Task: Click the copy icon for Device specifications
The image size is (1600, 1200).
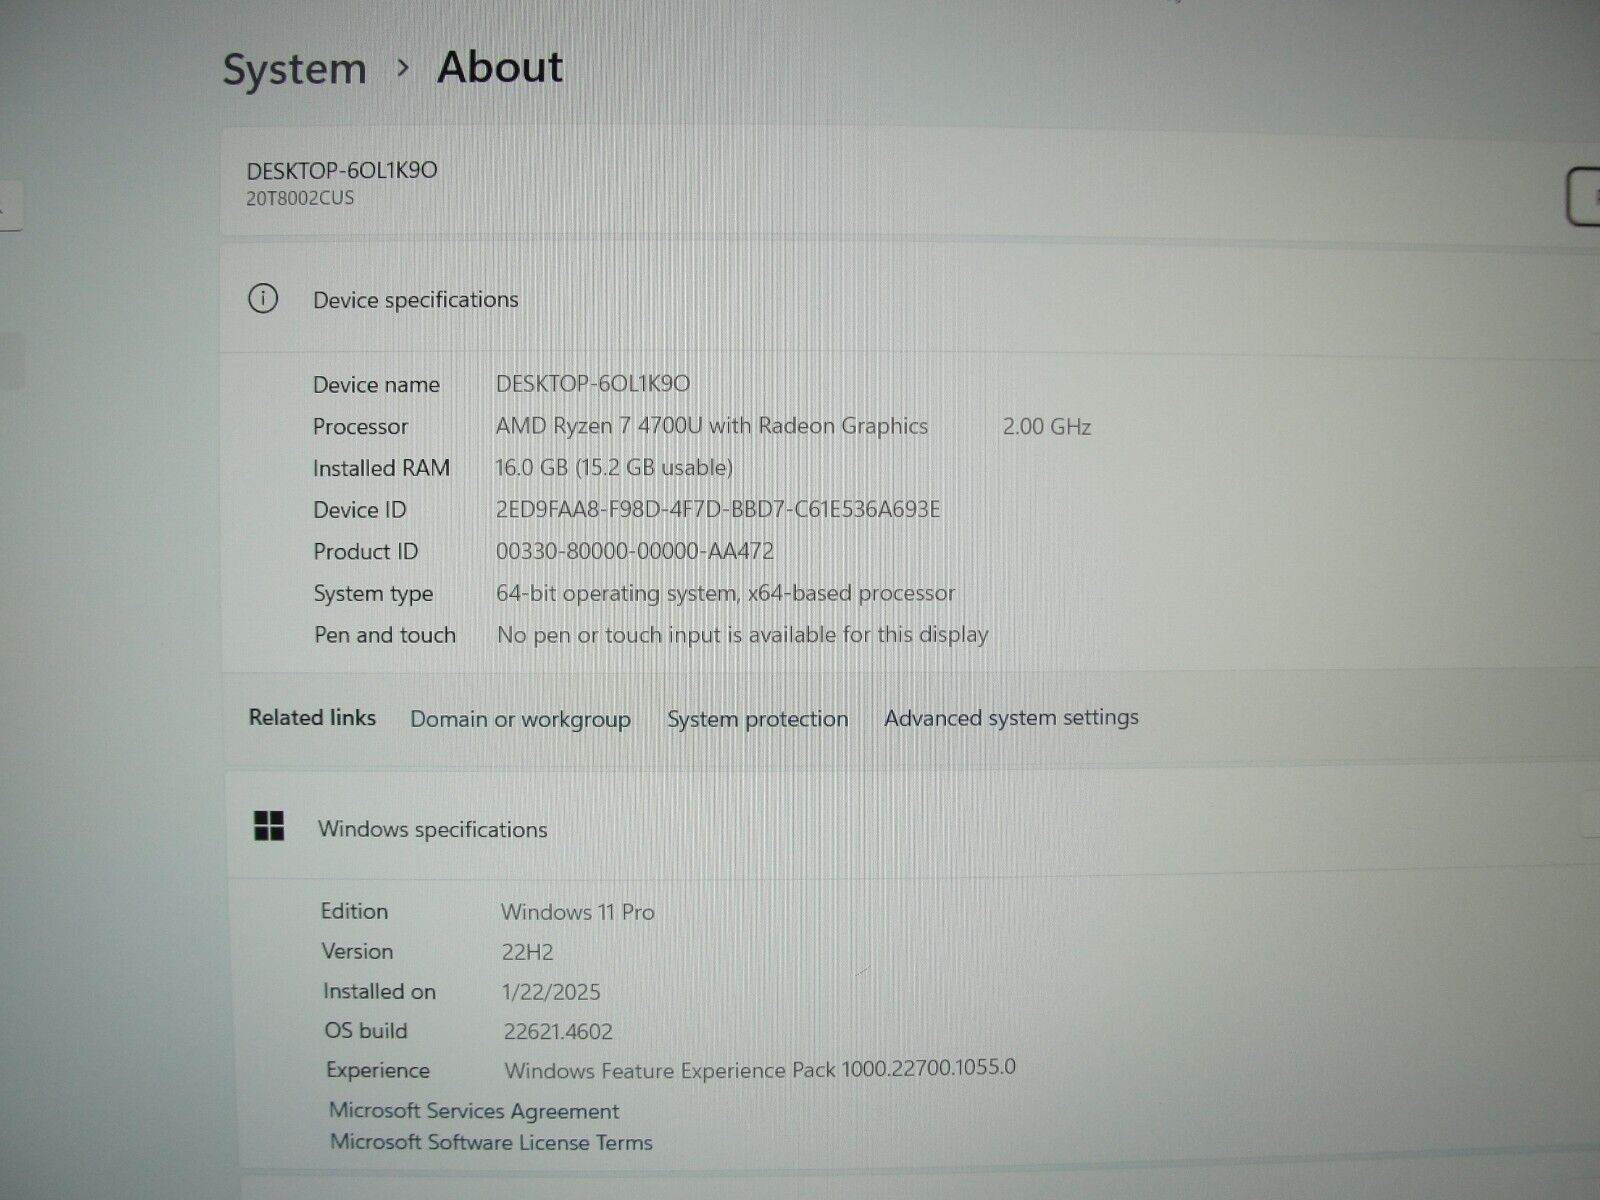Action: 1590,297
